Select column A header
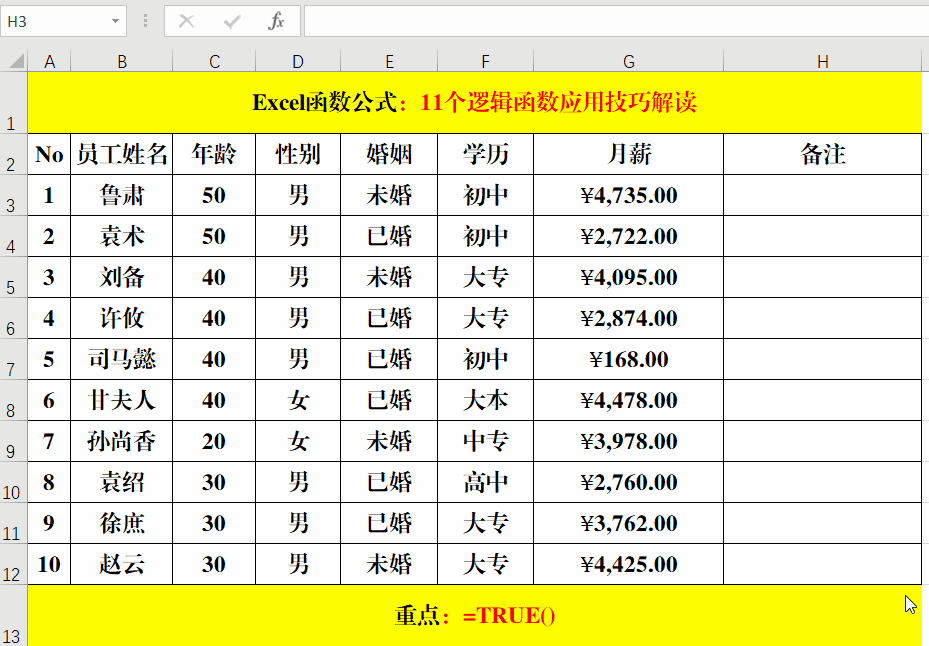 [x=49, y=61]
